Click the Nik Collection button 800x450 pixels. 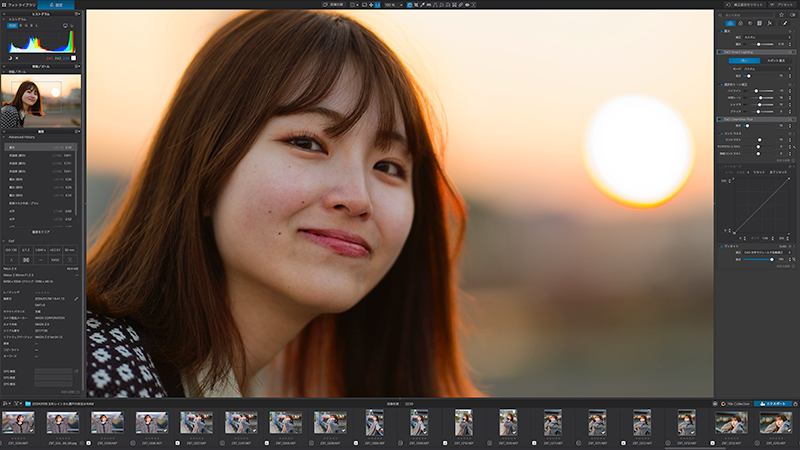(x=736, y=404)
